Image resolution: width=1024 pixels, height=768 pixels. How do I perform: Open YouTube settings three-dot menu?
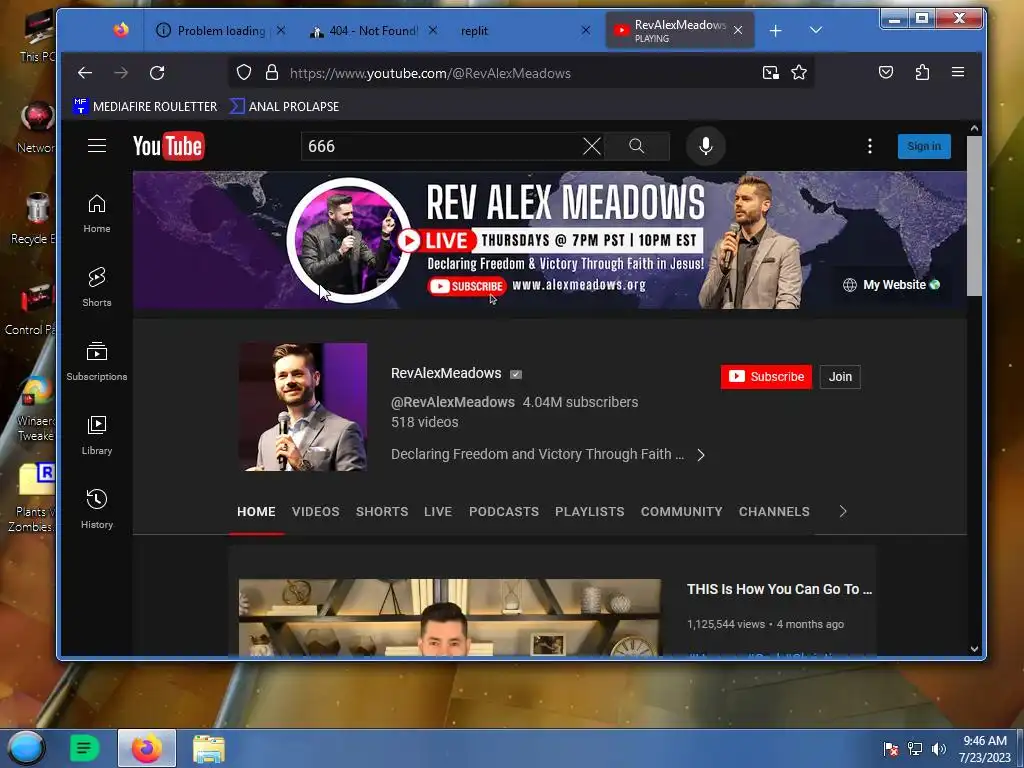[x=869, y=146]
